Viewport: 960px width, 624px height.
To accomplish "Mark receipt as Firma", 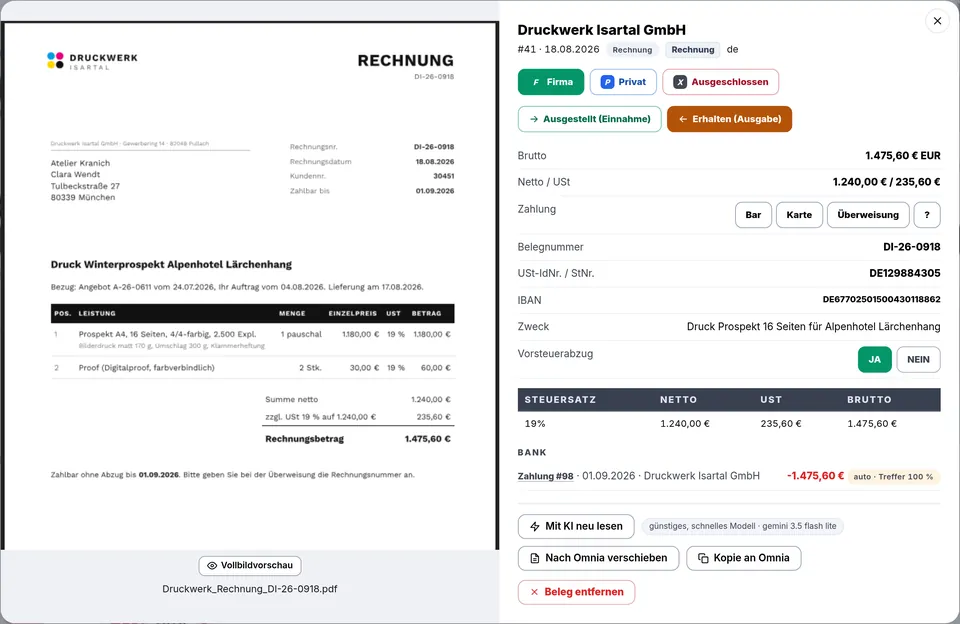I will pyautogui.click(x=551, y=82).
